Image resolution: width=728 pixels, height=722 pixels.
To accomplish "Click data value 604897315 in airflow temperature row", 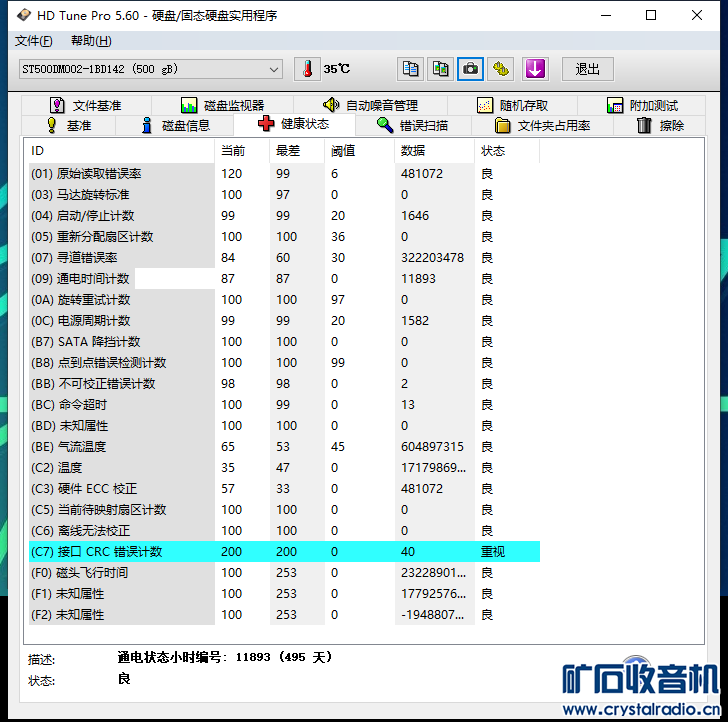I will [x=432, y=447].
